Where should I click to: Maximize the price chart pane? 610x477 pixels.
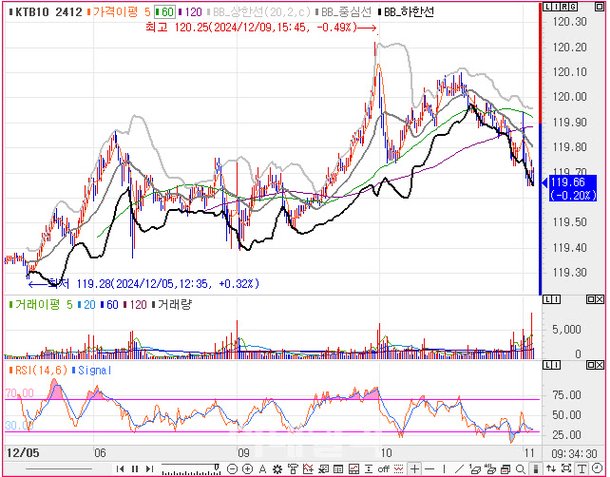[599, 7]
